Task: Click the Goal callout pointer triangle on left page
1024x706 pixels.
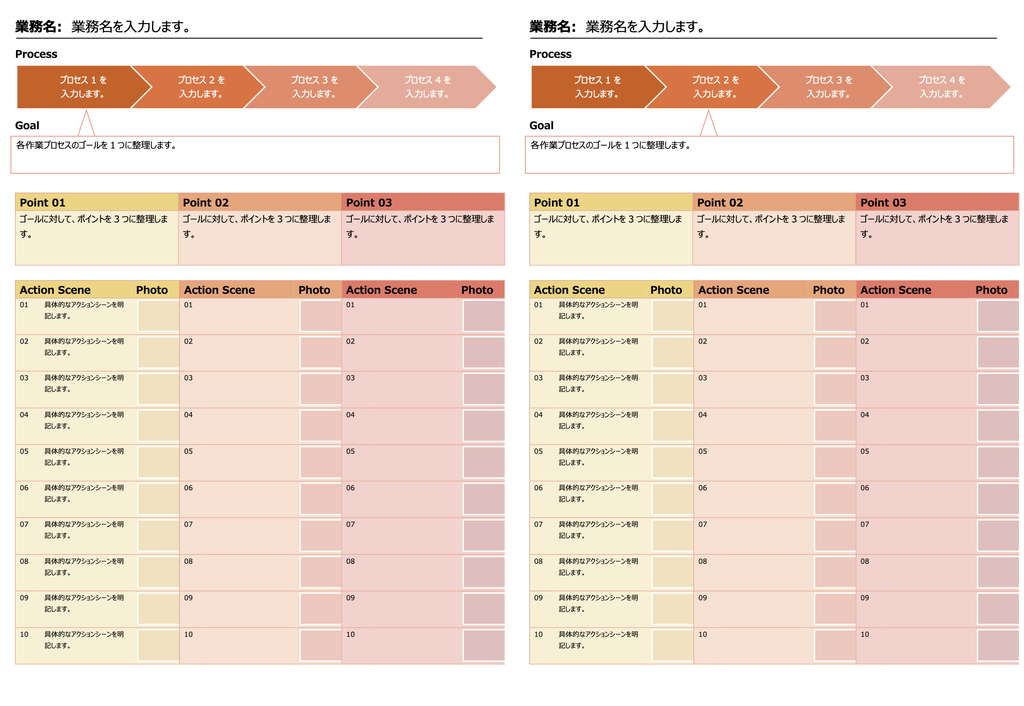Action: [x=86, y=124]
